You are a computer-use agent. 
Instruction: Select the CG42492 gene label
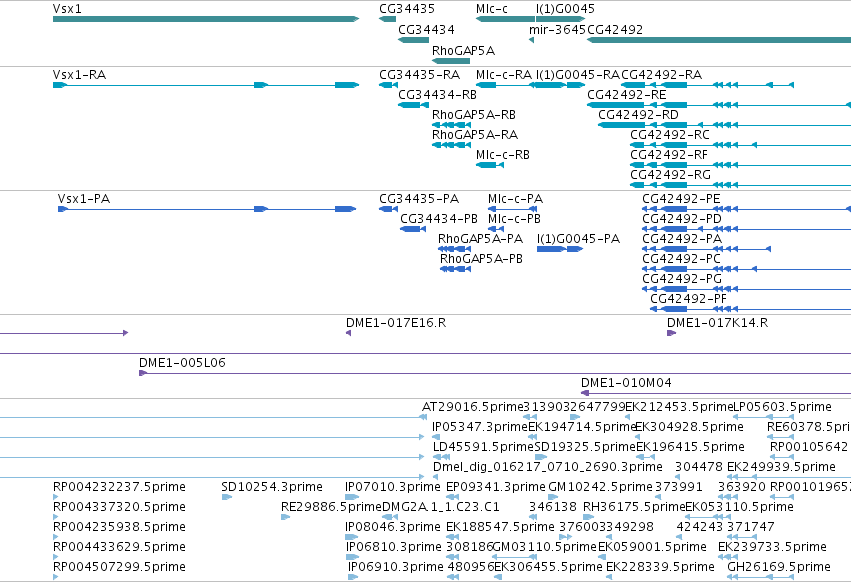tap(615, 30)
